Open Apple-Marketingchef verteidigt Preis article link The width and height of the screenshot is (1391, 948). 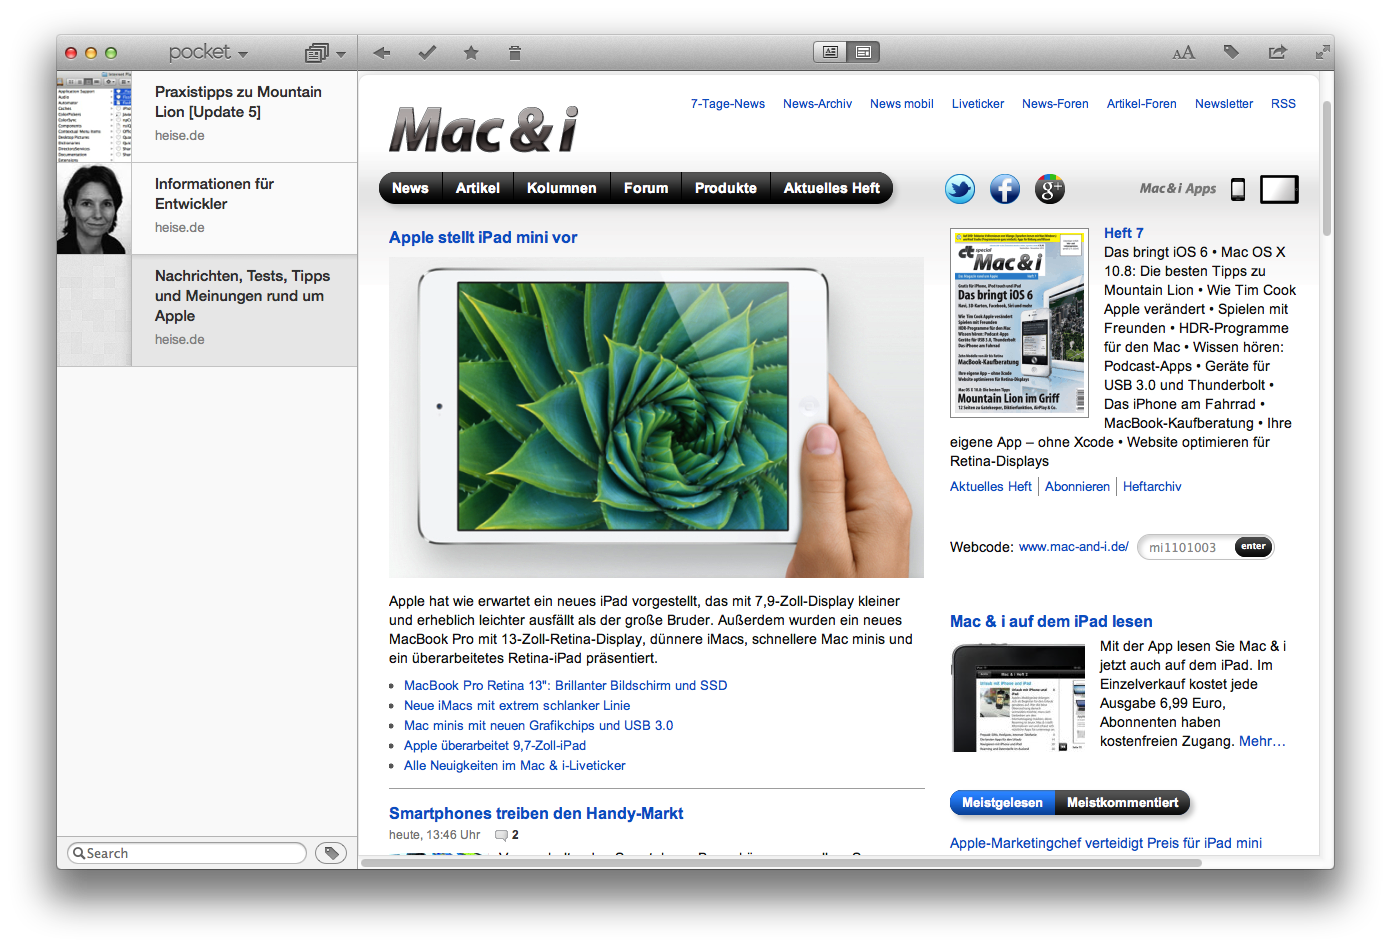[x=1106, y=843]
